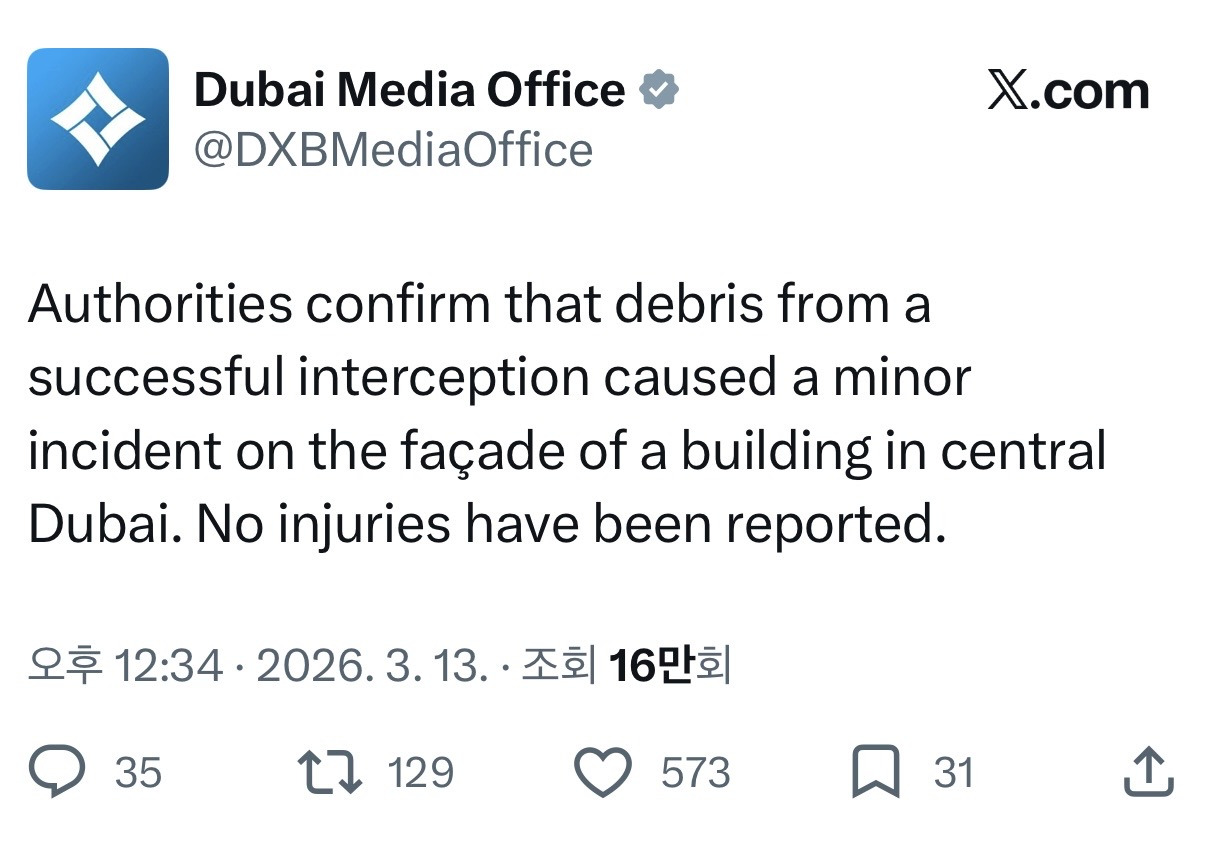Screen dimensions: 1206x867
Task: Click the like count 573
Action: (695, 773)
